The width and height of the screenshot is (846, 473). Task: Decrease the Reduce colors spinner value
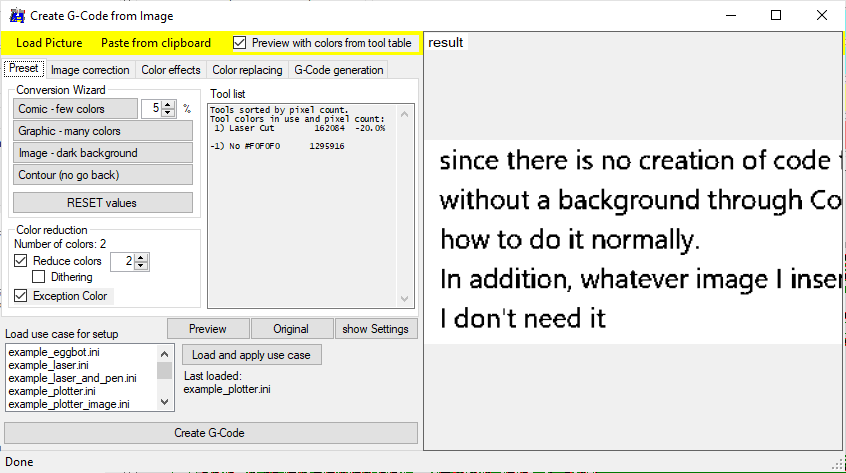141,266
